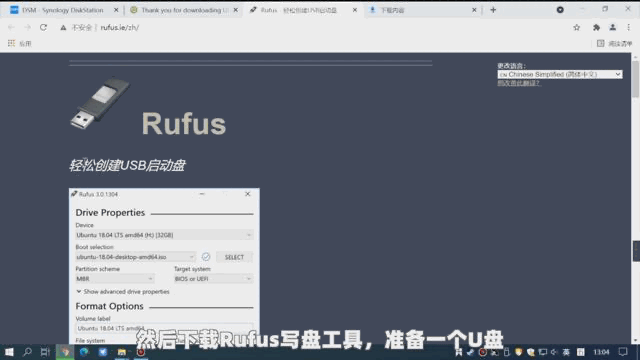Open the Chrome profile avatar menu
The width and height of the screenshot is (640, 360).
613,27
